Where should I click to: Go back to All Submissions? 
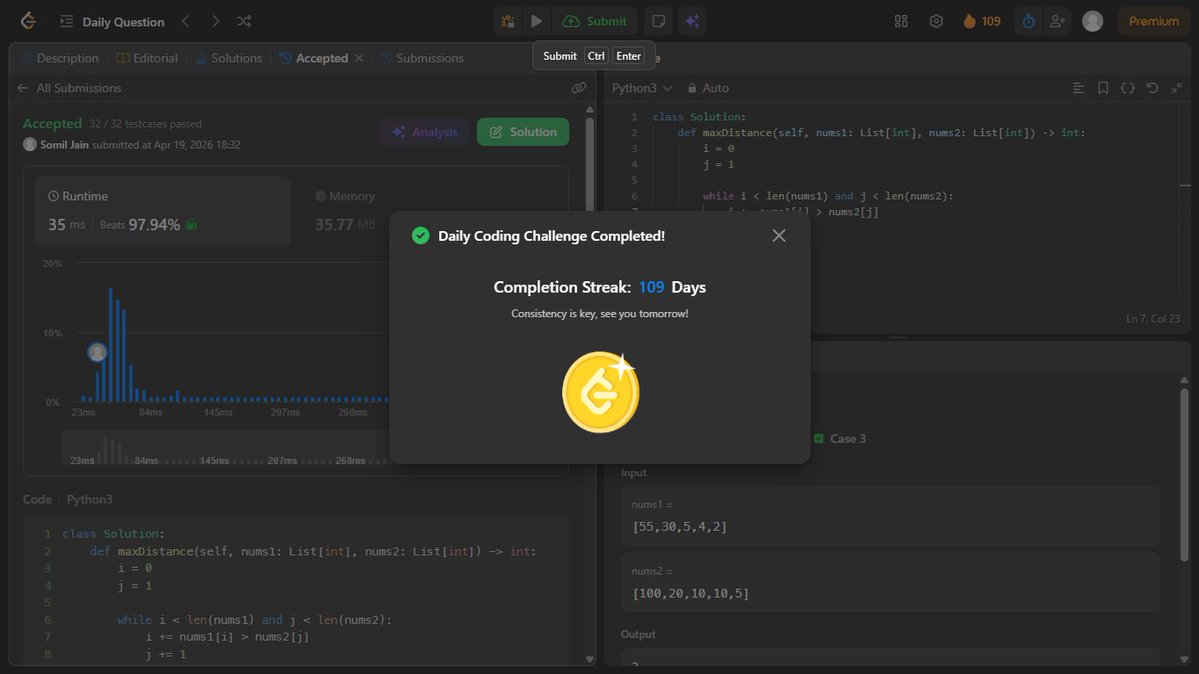70,88
